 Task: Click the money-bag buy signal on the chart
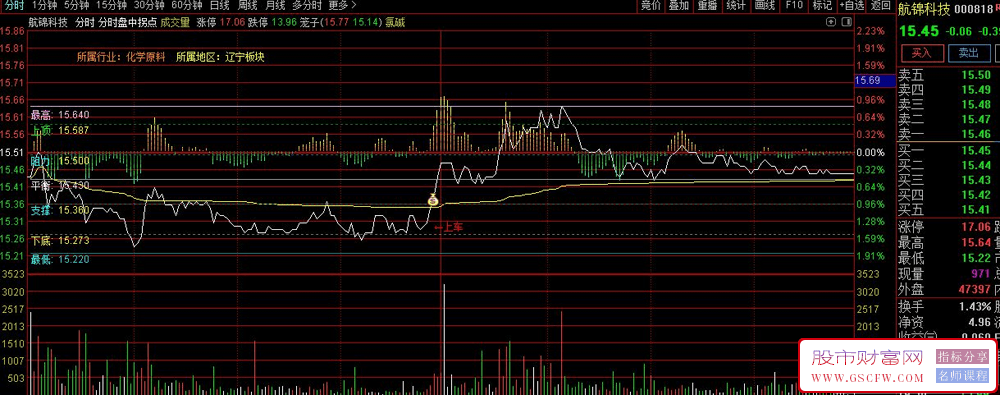pos(433,201)
